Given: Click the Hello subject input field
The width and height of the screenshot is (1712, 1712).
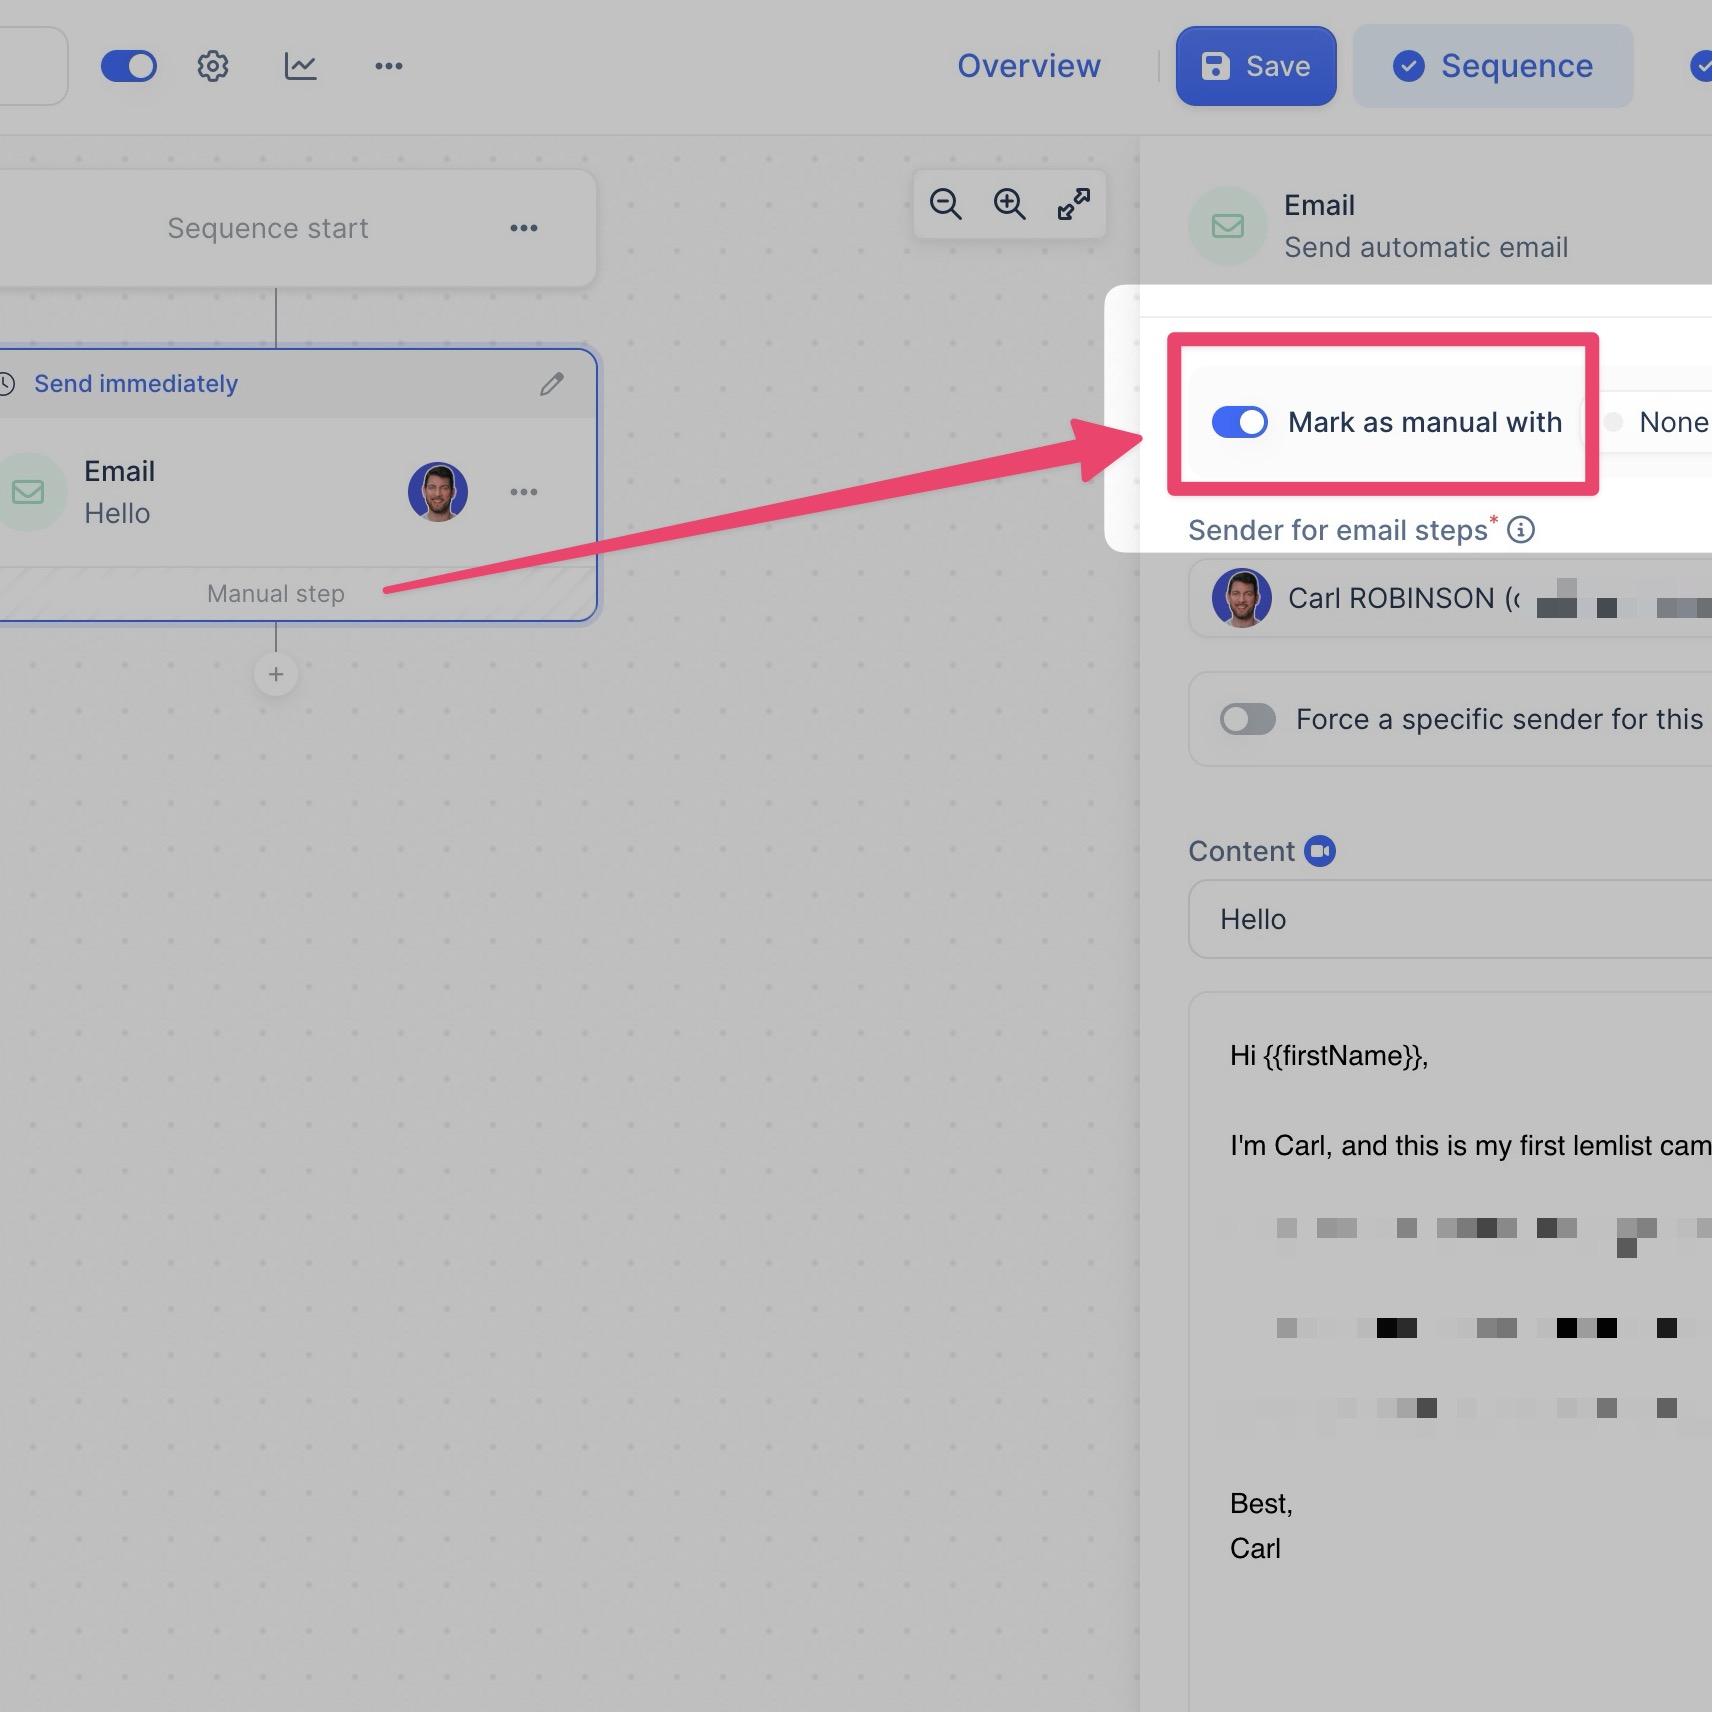Looking at the screenshot, I should pos(1450,919).
